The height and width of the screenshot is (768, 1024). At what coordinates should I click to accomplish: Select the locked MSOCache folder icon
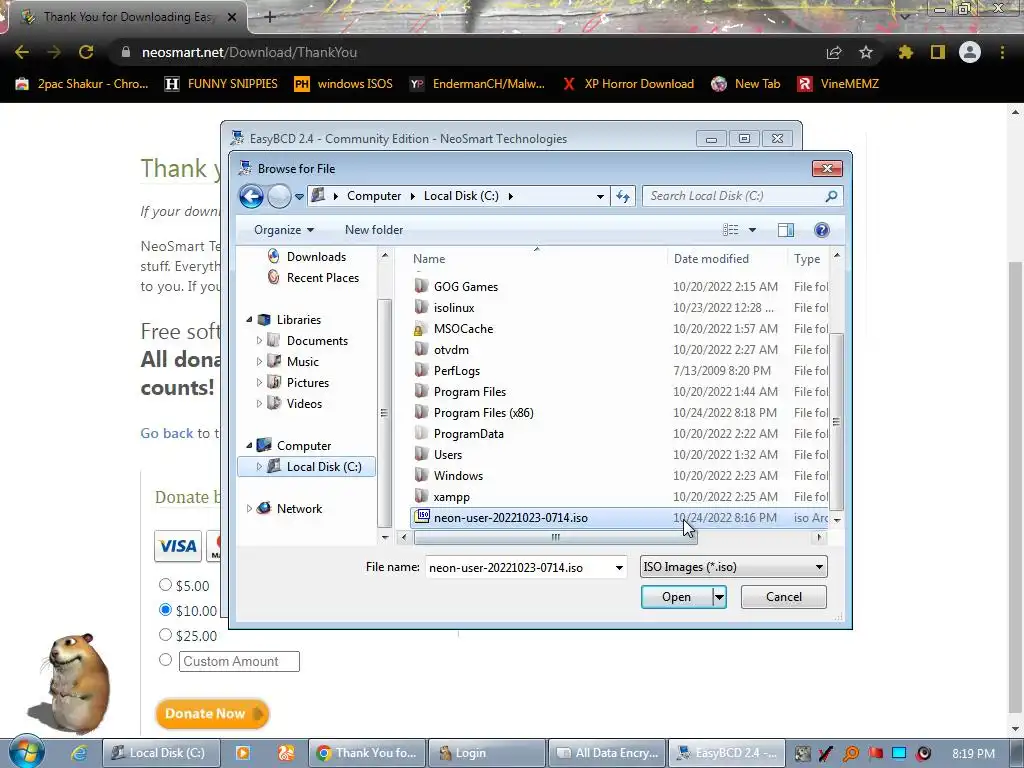(421, 328)
